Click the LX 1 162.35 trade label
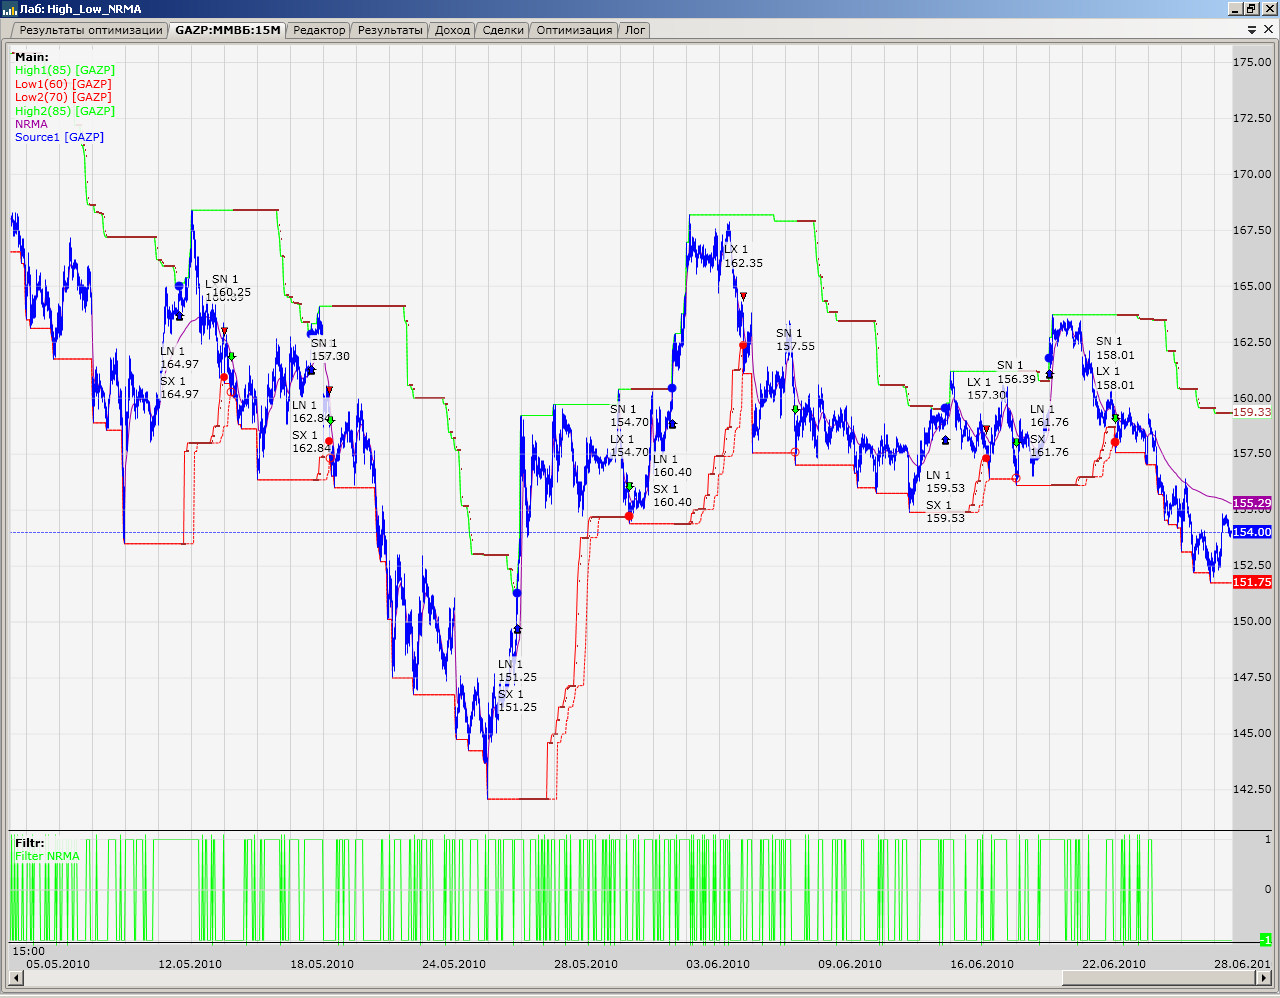This screenshot has width=1280, height=998. (x=744, y=256)
